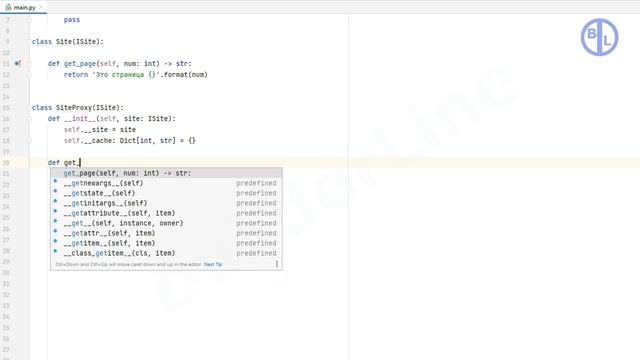Choose __class_getitem__(cls, item) completion
Screen dimensions: 640x360
point(166,253)
